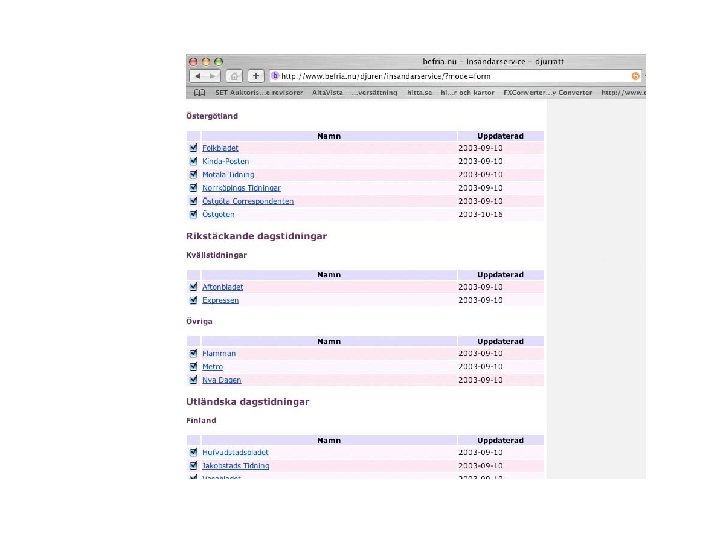Screen dimensions: 720x540
Task: Toggle the Nya Dagen checkbox
Action: 193,380
